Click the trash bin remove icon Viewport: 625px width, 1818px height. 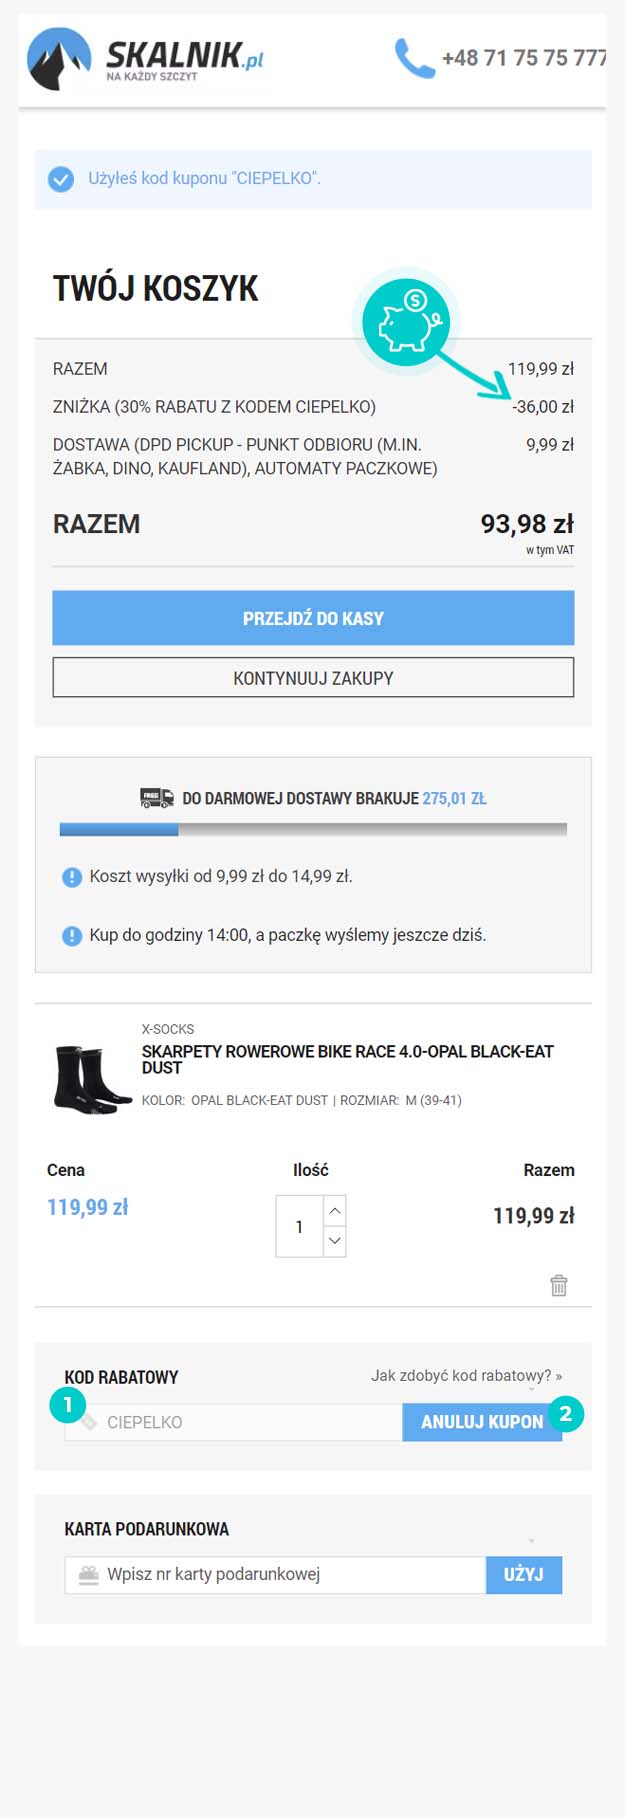[x=559, y=1285]
